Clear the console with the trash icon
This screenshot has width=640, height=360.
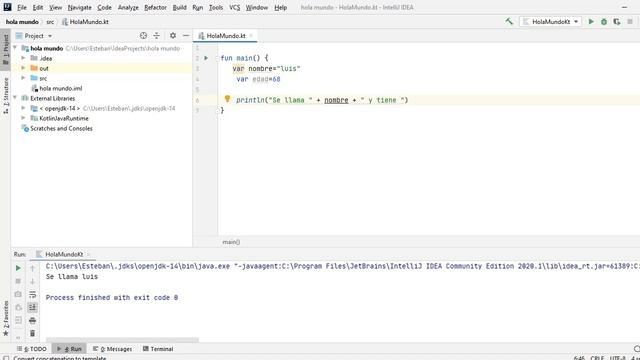point(33,333)
